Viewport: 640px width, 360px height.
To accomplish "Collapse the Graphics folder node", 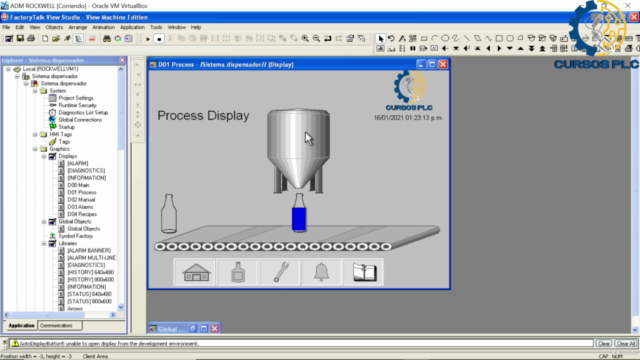I will pyautogui.click(x=35, y=149).
